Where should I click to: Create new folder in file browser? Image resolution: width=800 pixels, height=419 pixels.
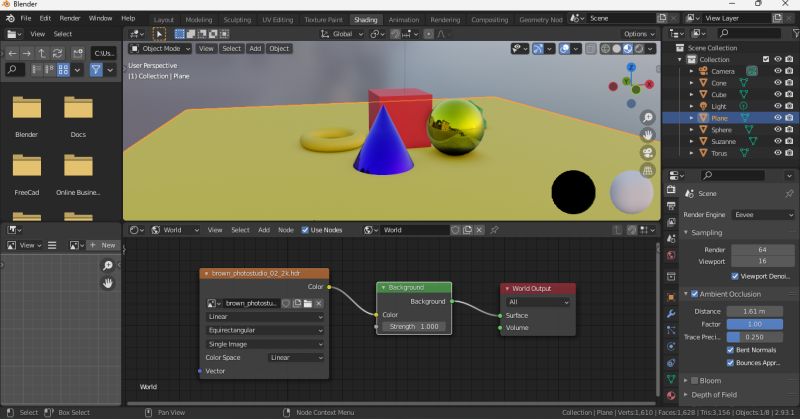click(78, 53)
